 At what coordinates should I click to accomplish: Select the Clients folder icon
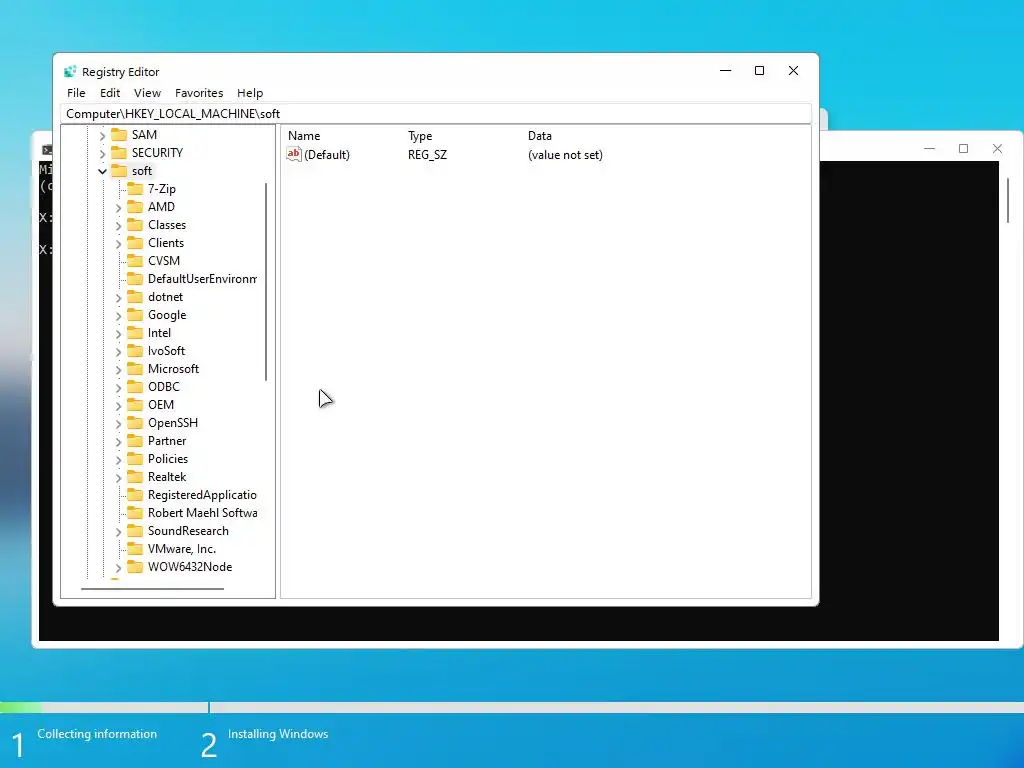coord(135,242)
